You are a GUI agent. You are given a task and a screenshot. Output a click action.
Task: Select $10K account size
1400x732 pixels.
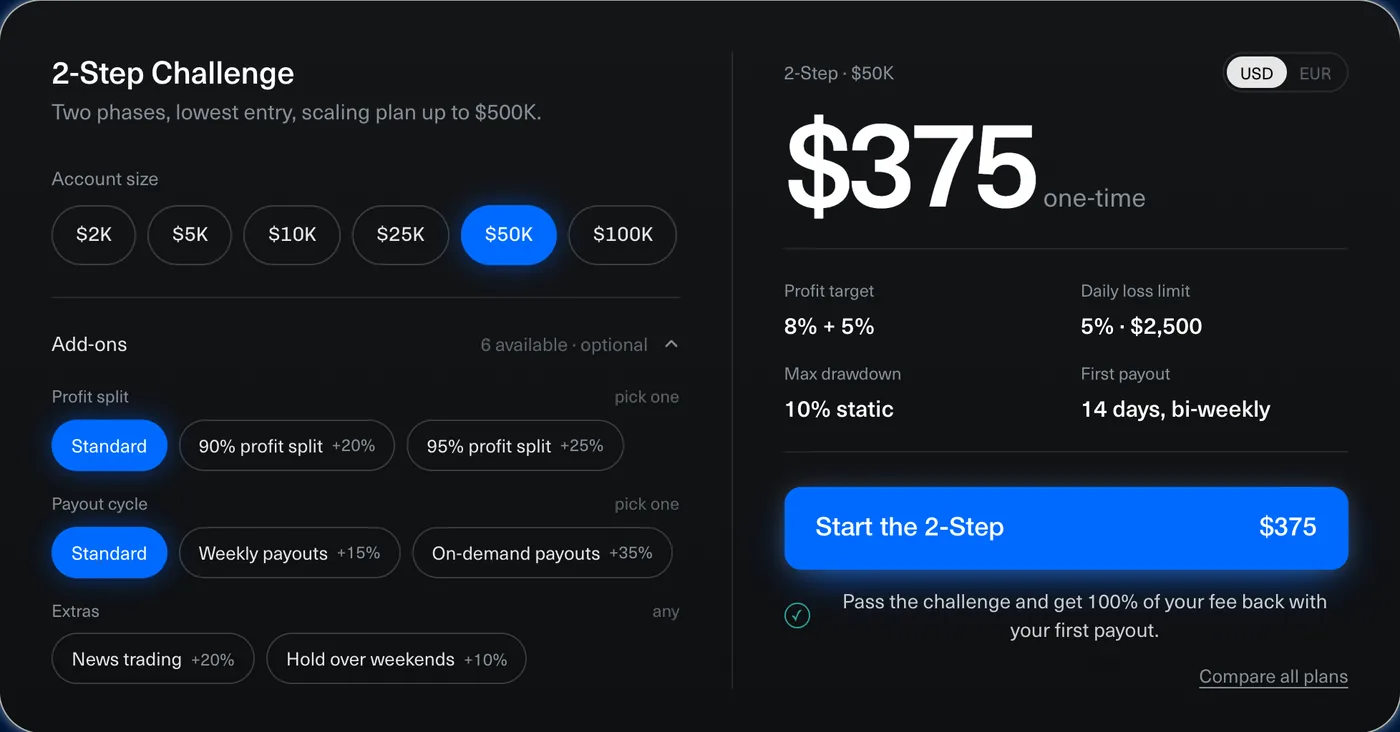click(292, 235)
